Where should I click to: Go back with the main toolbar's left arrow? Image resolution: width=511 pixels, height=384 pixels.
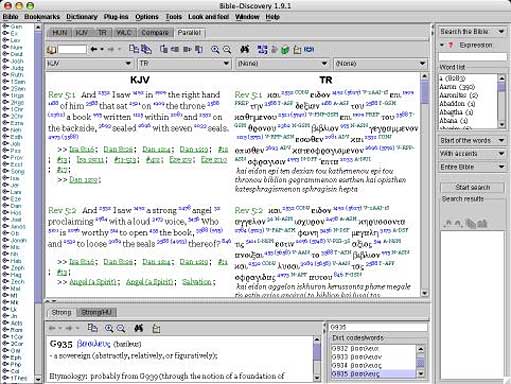(94, 49)
